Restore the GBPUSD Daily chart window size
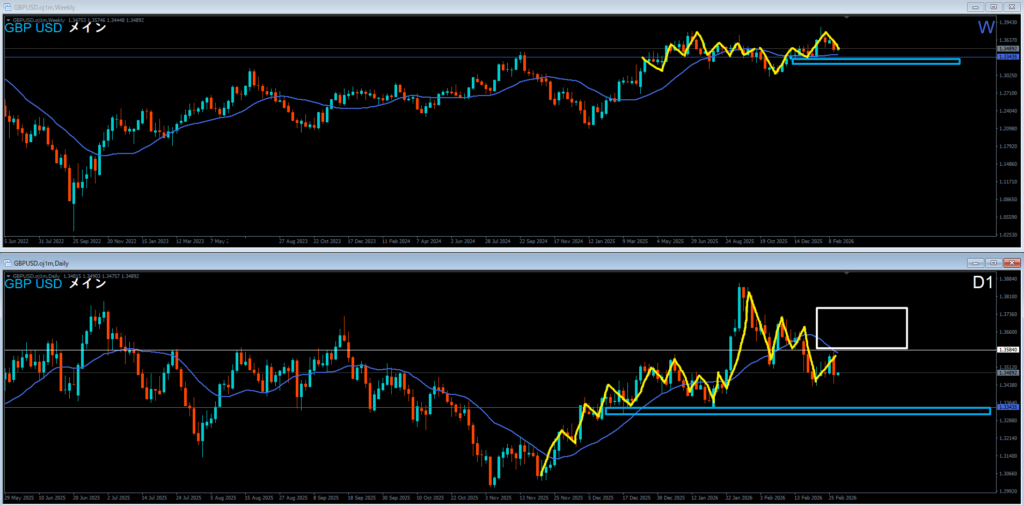Image resolution: width=1024 pixels, height=506 pixels. (991, 261)
